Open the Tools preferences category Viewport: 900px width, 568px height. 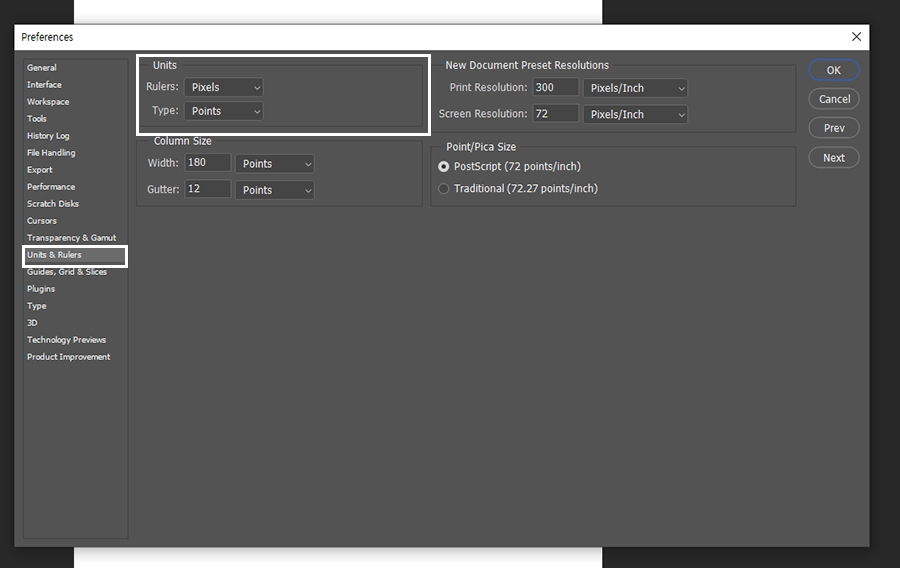tap(37, 119)
